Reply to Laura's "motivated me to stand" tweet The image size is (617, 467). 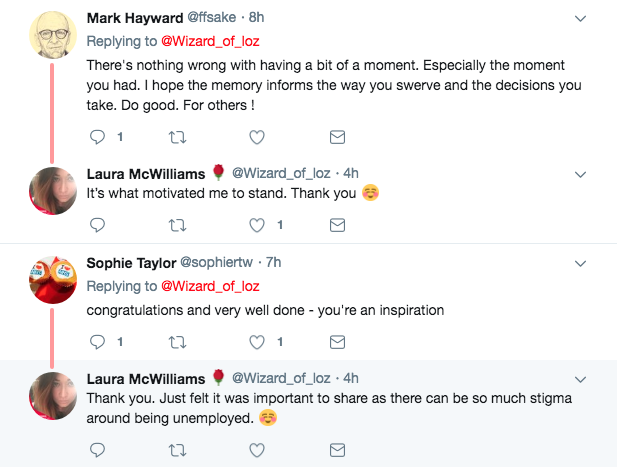click(x=98, y=224)
